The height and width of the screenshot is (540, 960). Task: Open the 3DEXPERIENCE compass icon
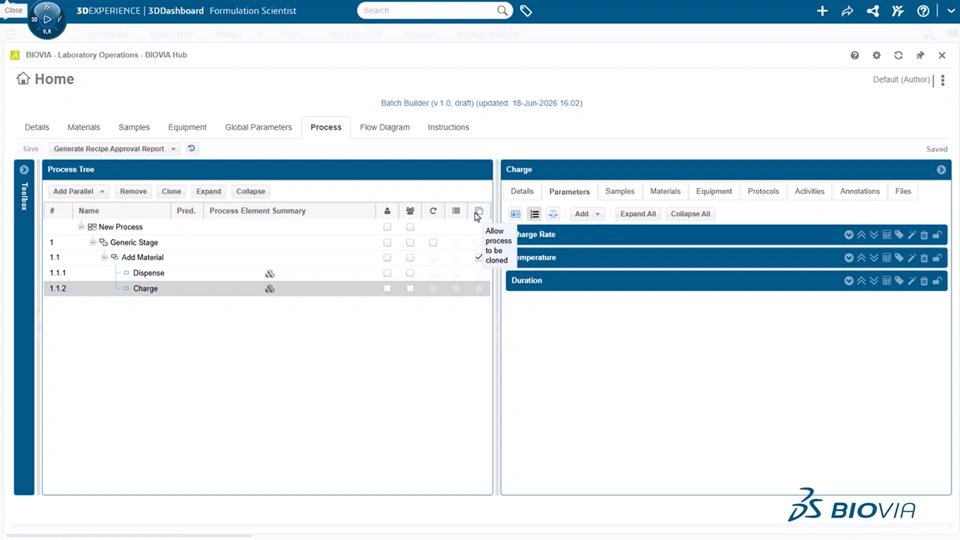(x=47, y=19)
